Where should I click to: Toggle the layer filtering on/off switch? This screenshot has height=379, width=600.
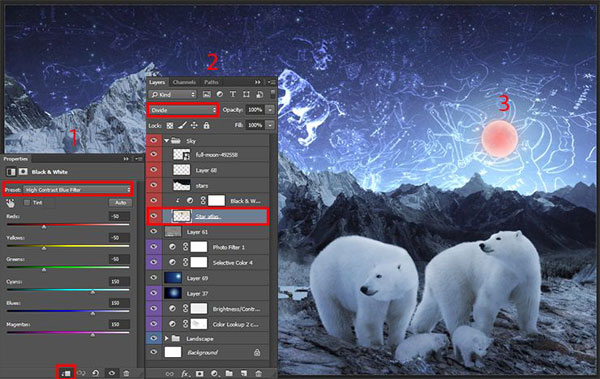click(272, 94)
